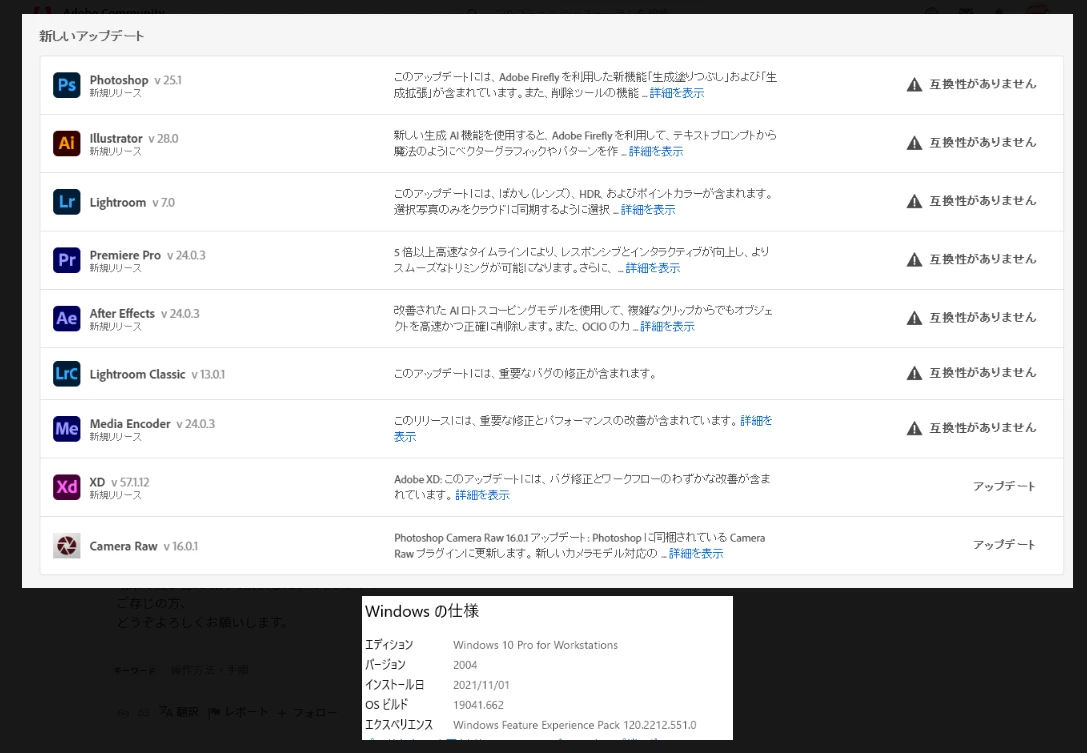
Task: Open 詳細を表示 link for Camera Raw
Action: [695, 553]
